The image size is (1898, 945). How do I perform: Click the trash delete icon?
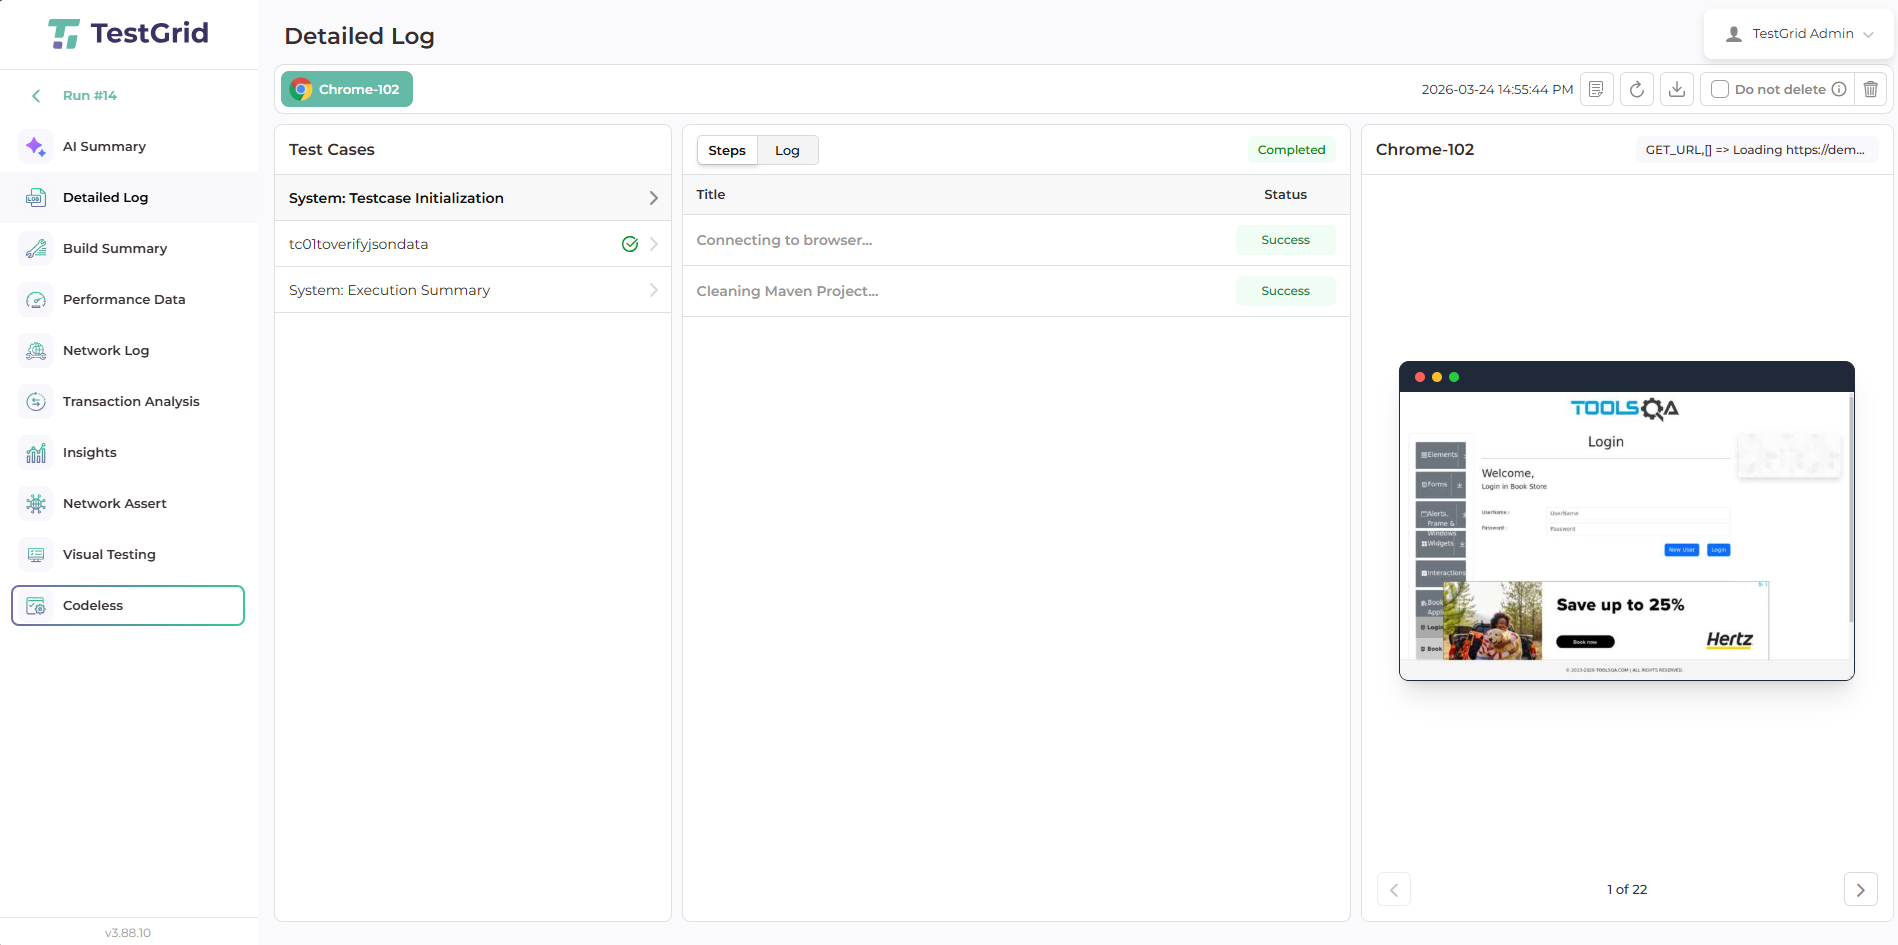pyautogui.click(x=1870, y=90)
